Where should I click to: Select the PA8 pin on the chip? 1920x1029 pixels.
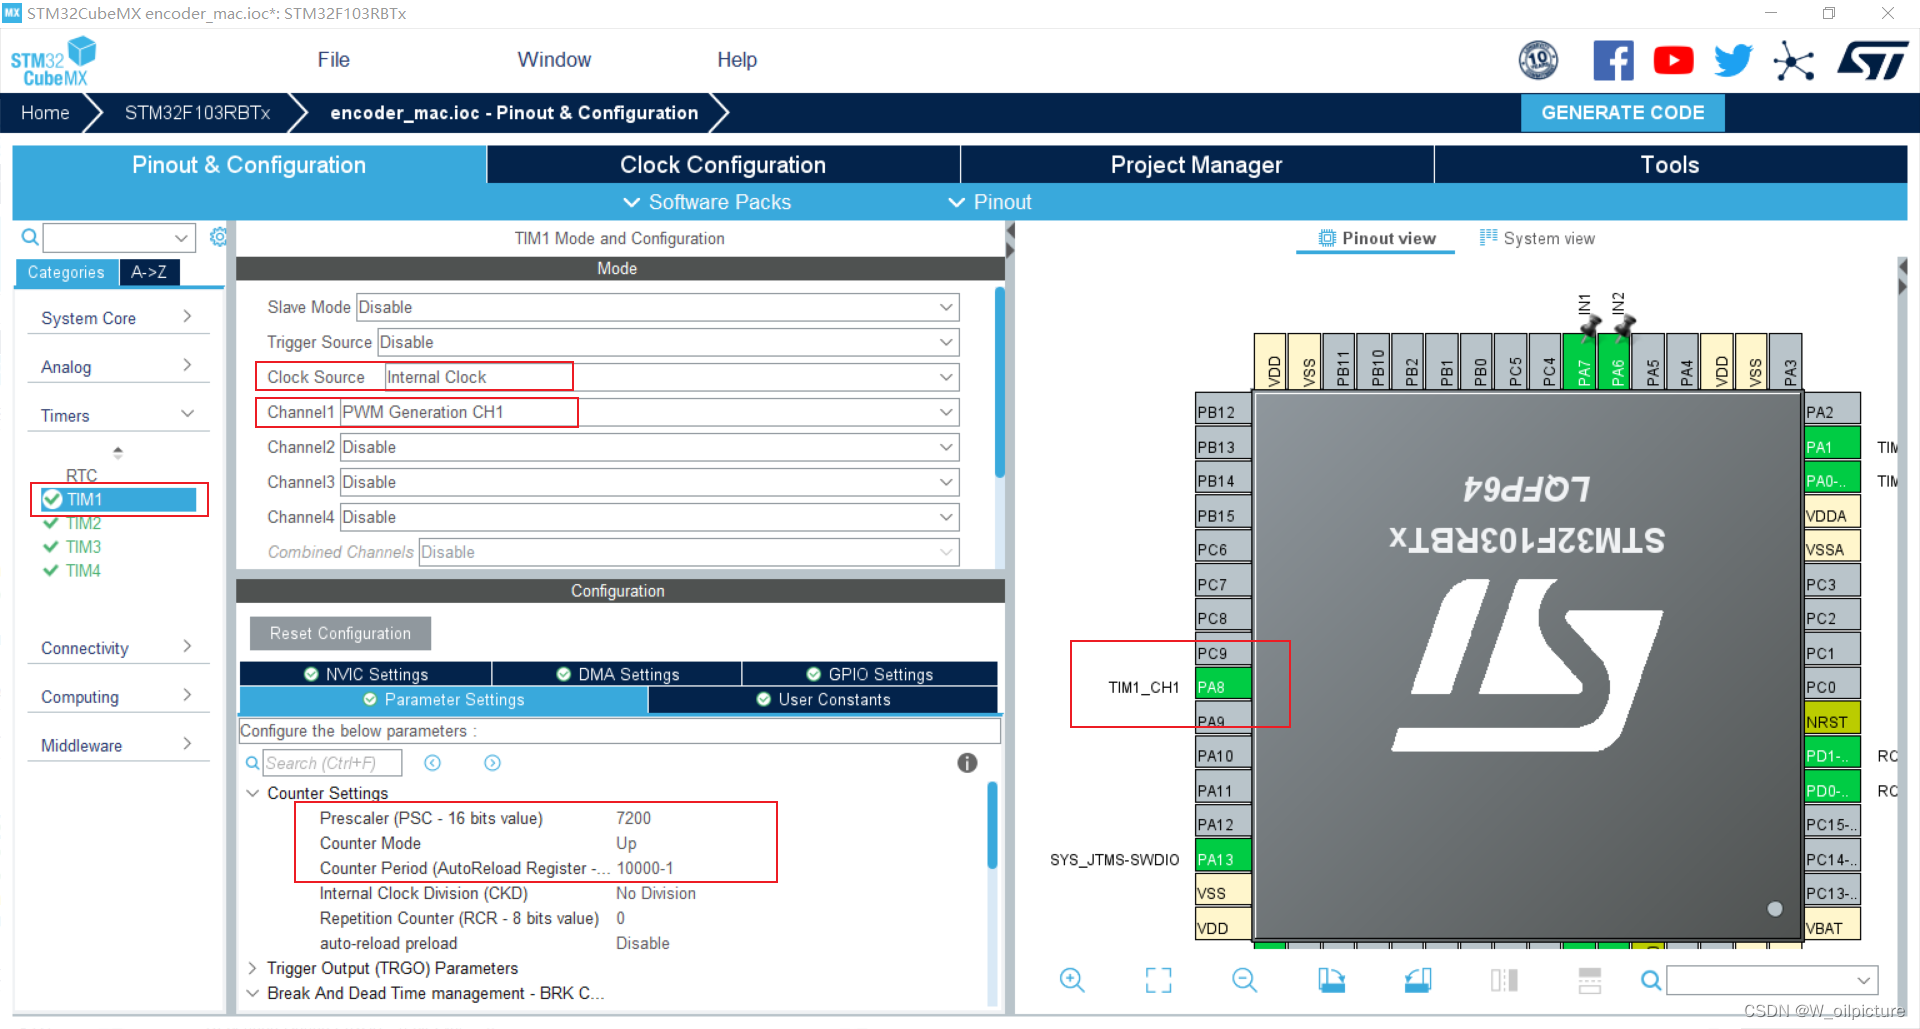pos(1223,687)
